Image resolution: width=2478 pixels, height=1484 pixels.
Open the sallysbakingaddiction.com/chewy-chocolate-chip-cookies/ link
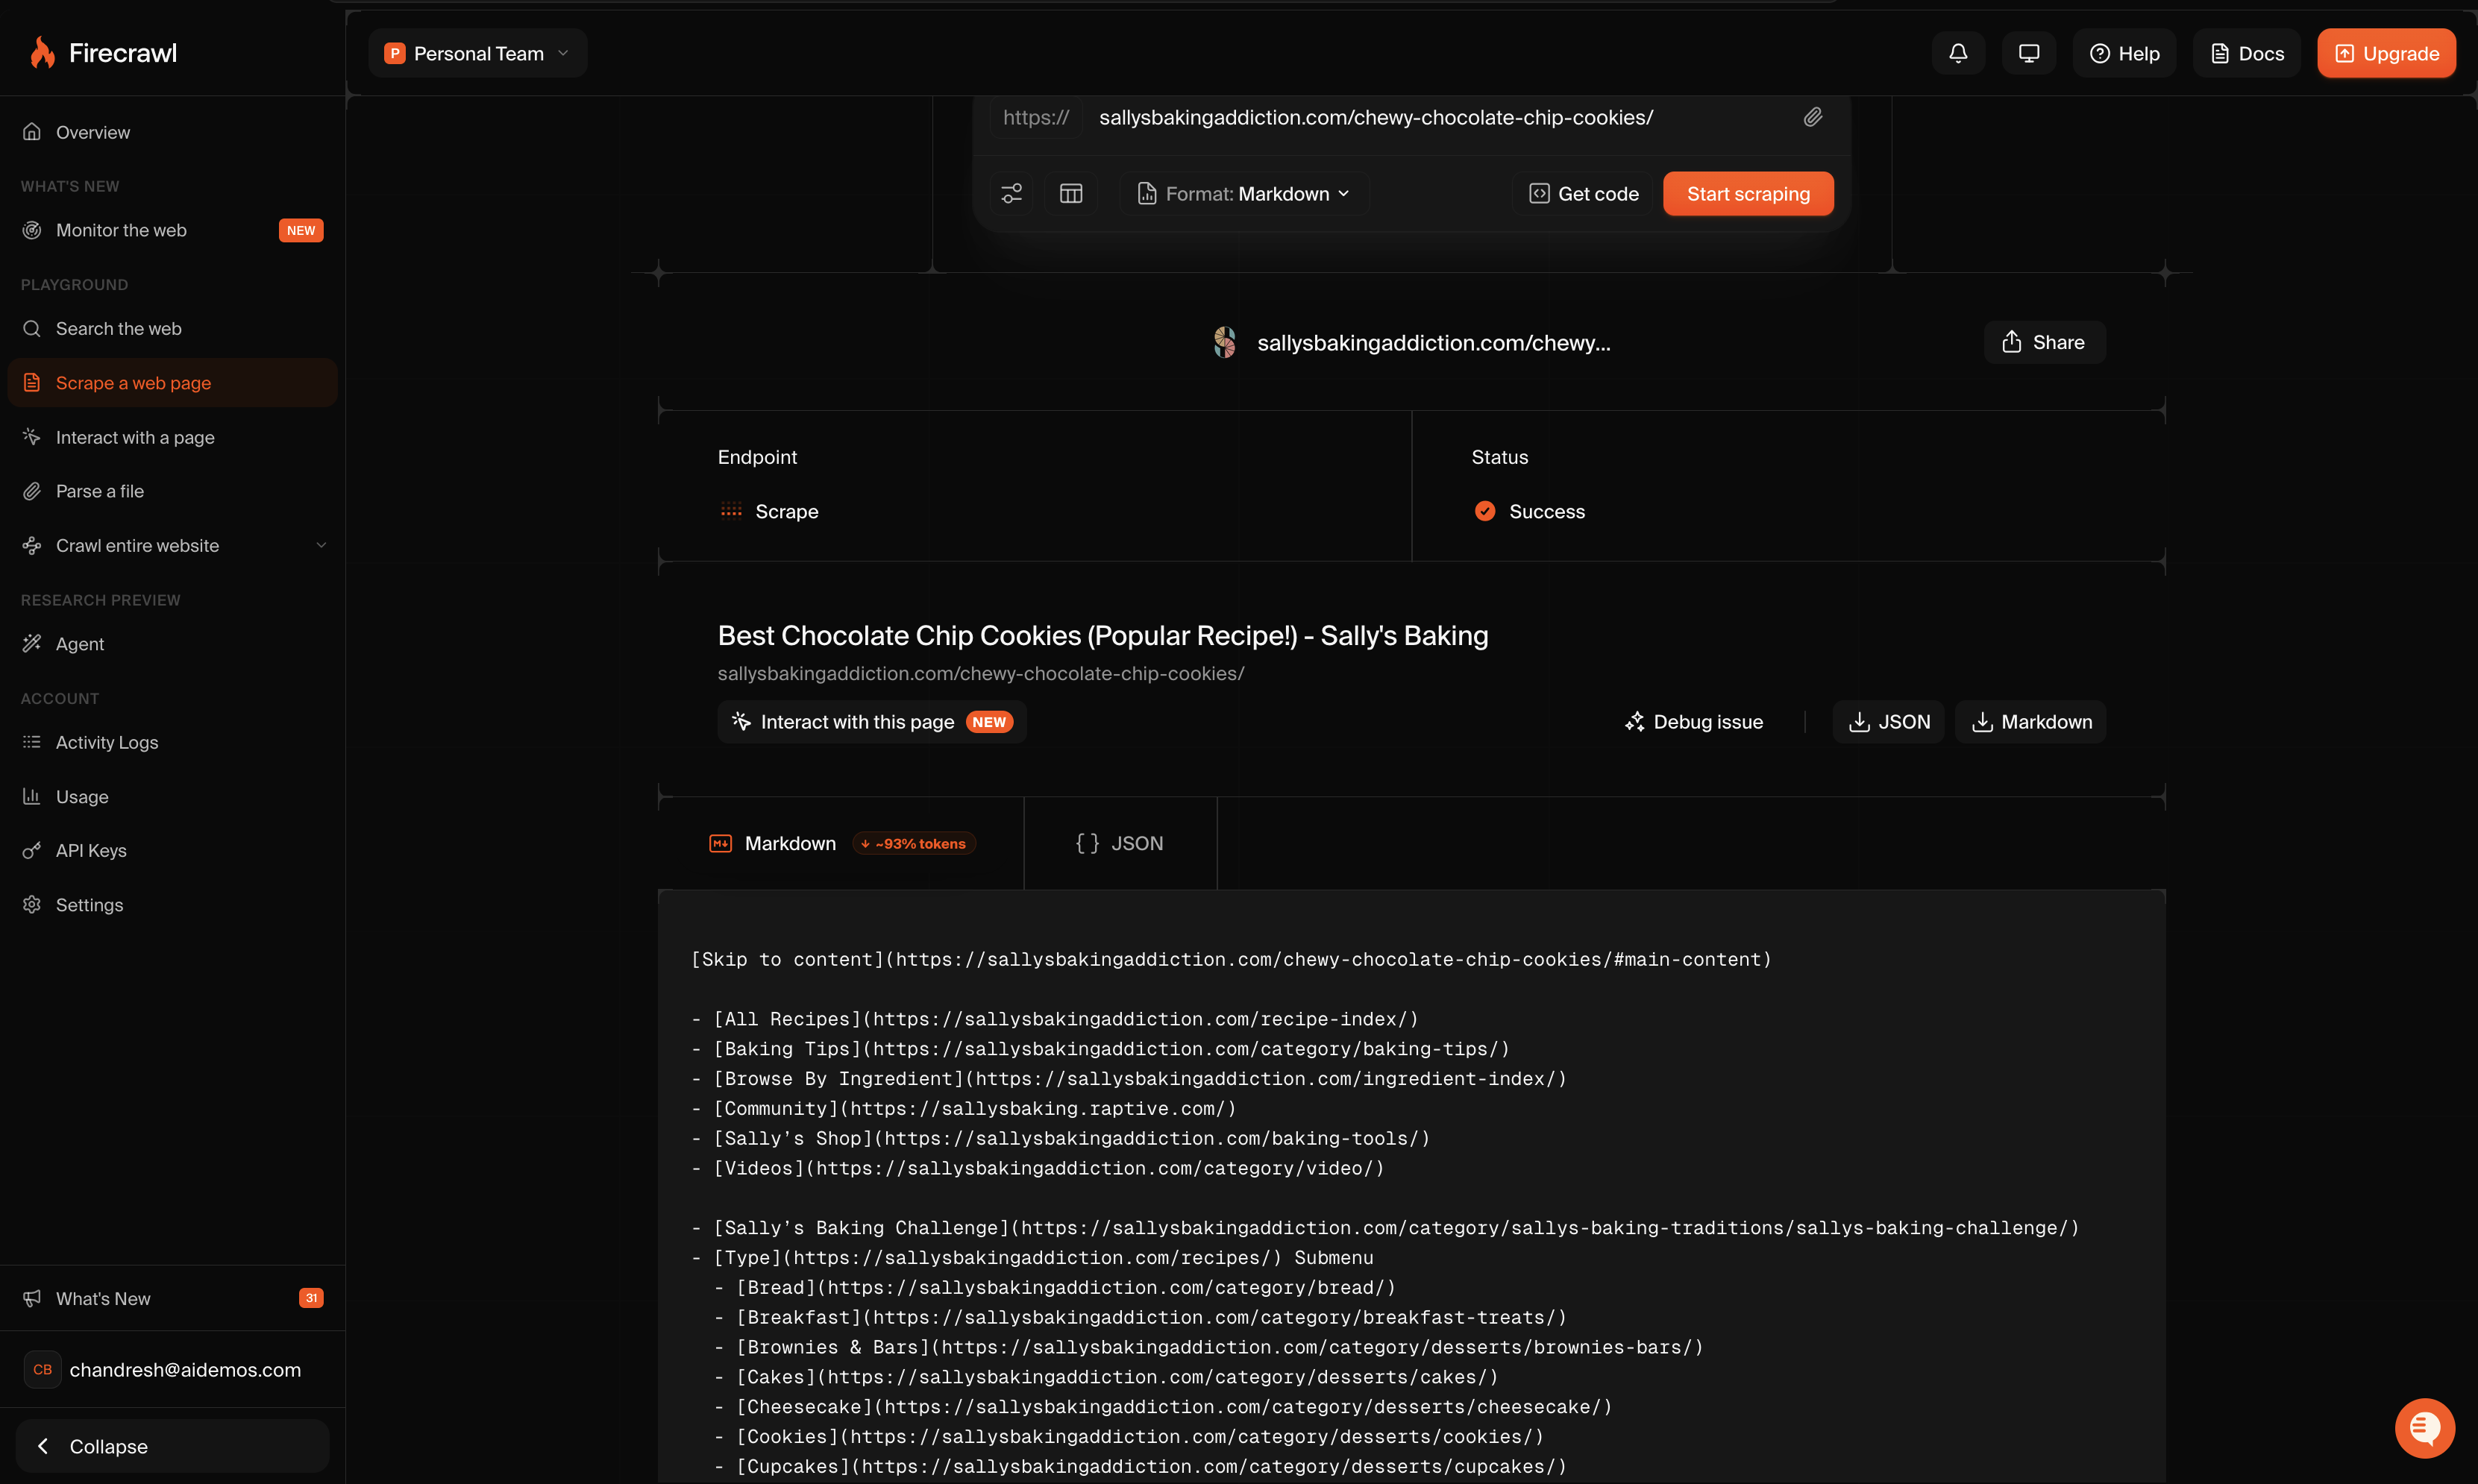(980, 673)
